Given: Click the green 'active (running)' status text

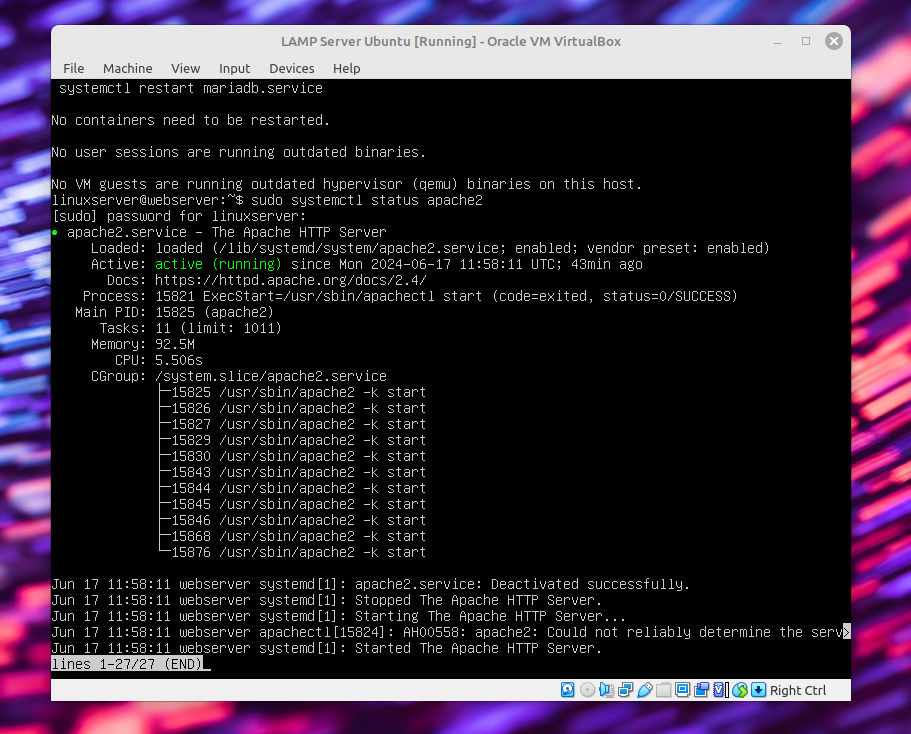Looking at the screenshot, I should (x=218, y=264).
